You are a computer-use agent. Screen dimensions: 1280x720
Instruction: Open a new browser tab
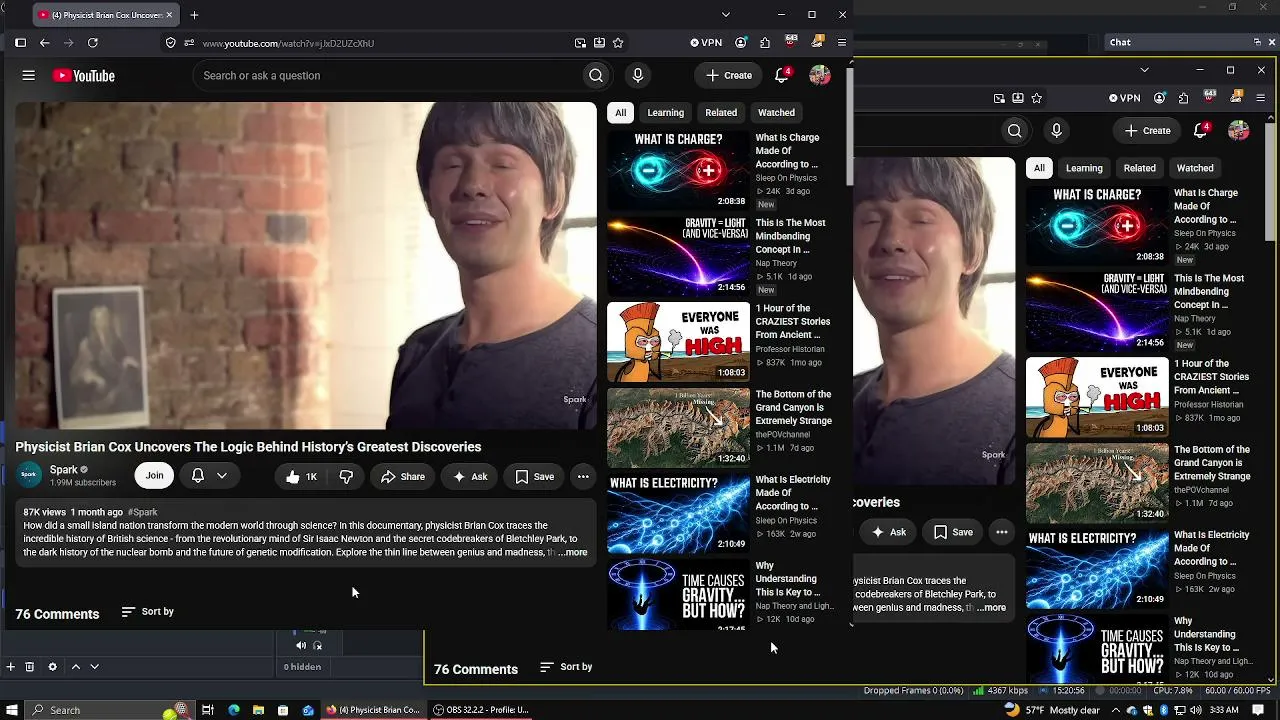[194, 15]
